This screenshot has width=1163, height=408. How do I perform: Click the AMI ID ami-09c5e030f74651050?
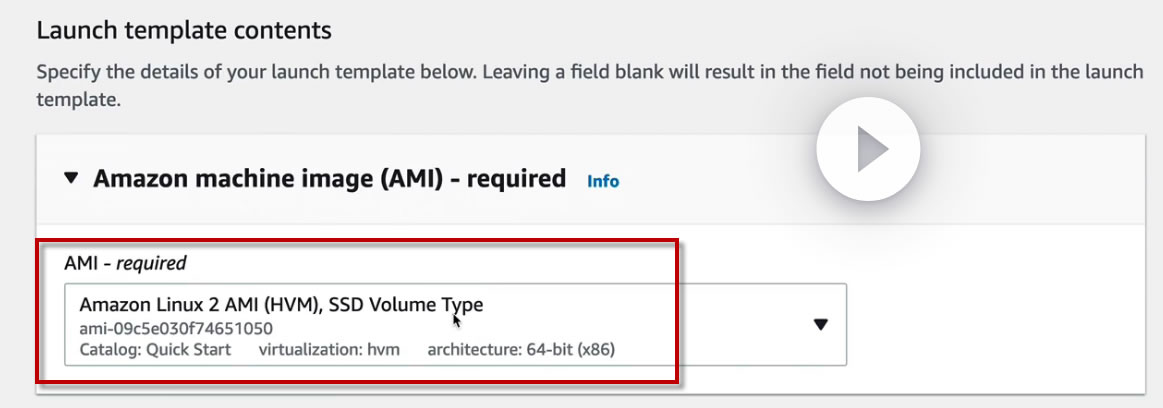coord(176,328)
